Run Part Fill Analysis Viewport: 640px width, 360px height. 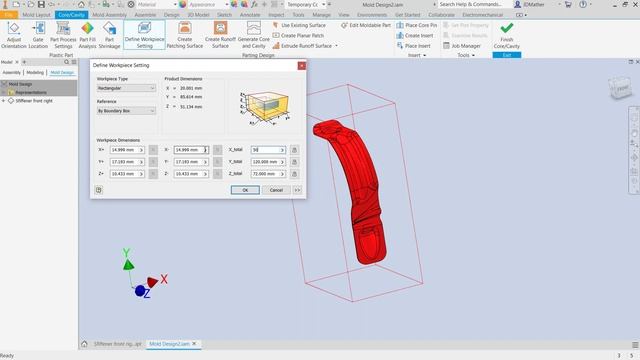point(87,35)
